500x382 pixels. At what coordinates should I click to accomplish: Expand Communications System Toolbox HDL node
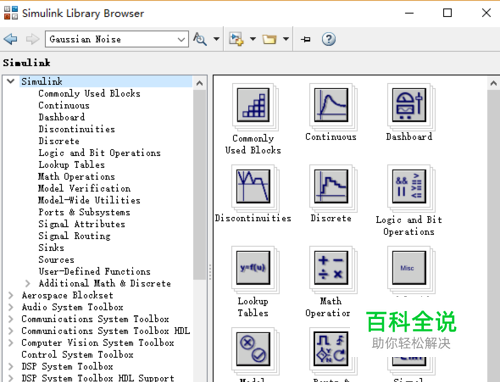11,331
